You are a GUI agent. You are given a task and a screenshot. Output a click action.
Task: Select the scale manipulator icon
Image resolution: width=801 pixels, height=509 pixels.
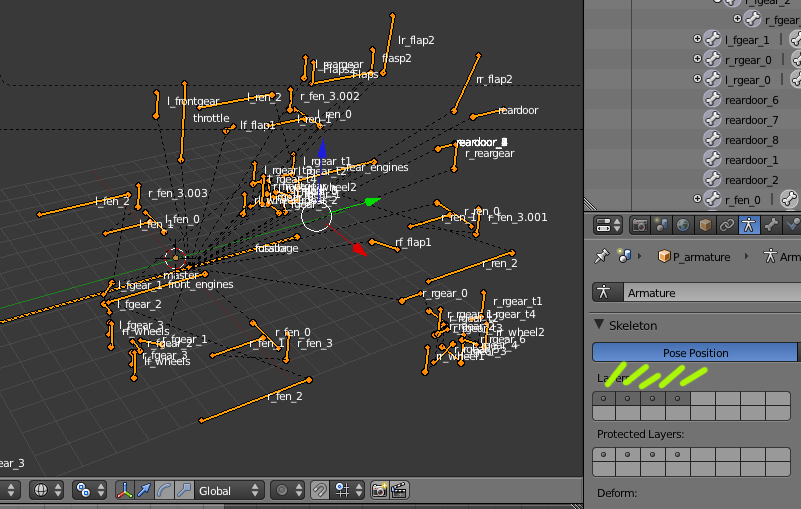coord(184,490)
